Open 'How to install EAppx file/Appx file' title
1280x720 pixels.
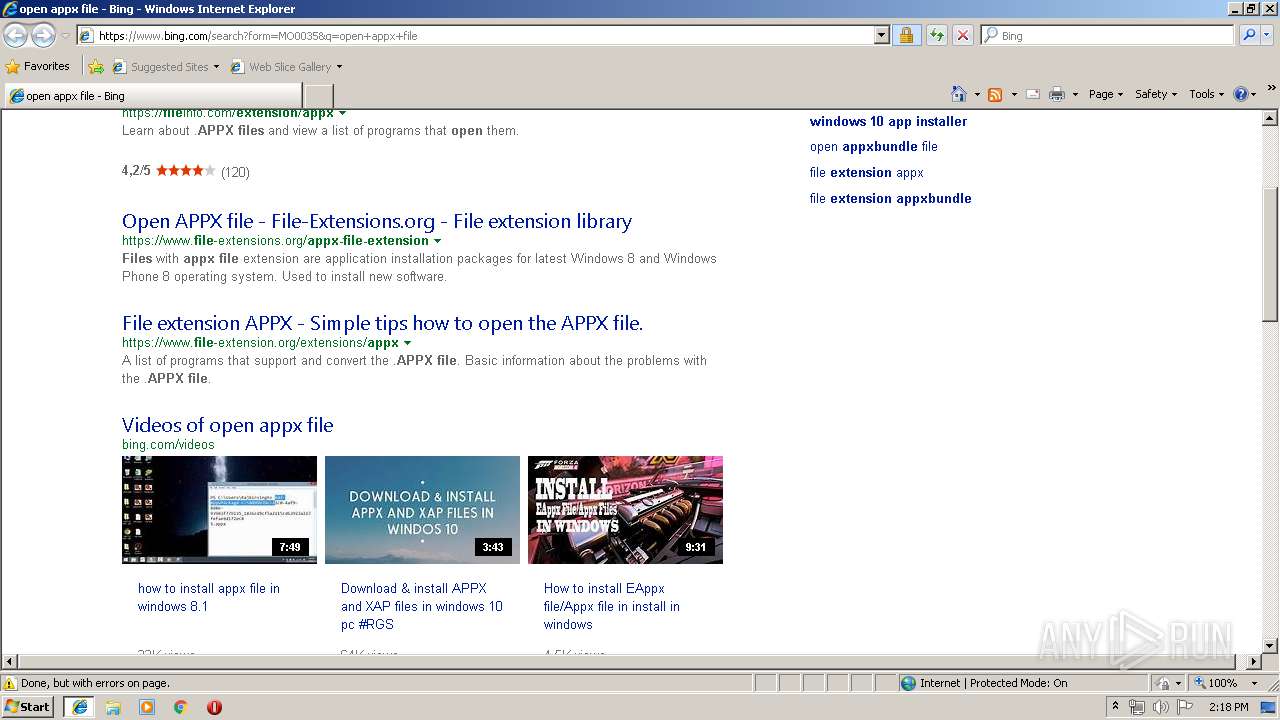(612, 606)
